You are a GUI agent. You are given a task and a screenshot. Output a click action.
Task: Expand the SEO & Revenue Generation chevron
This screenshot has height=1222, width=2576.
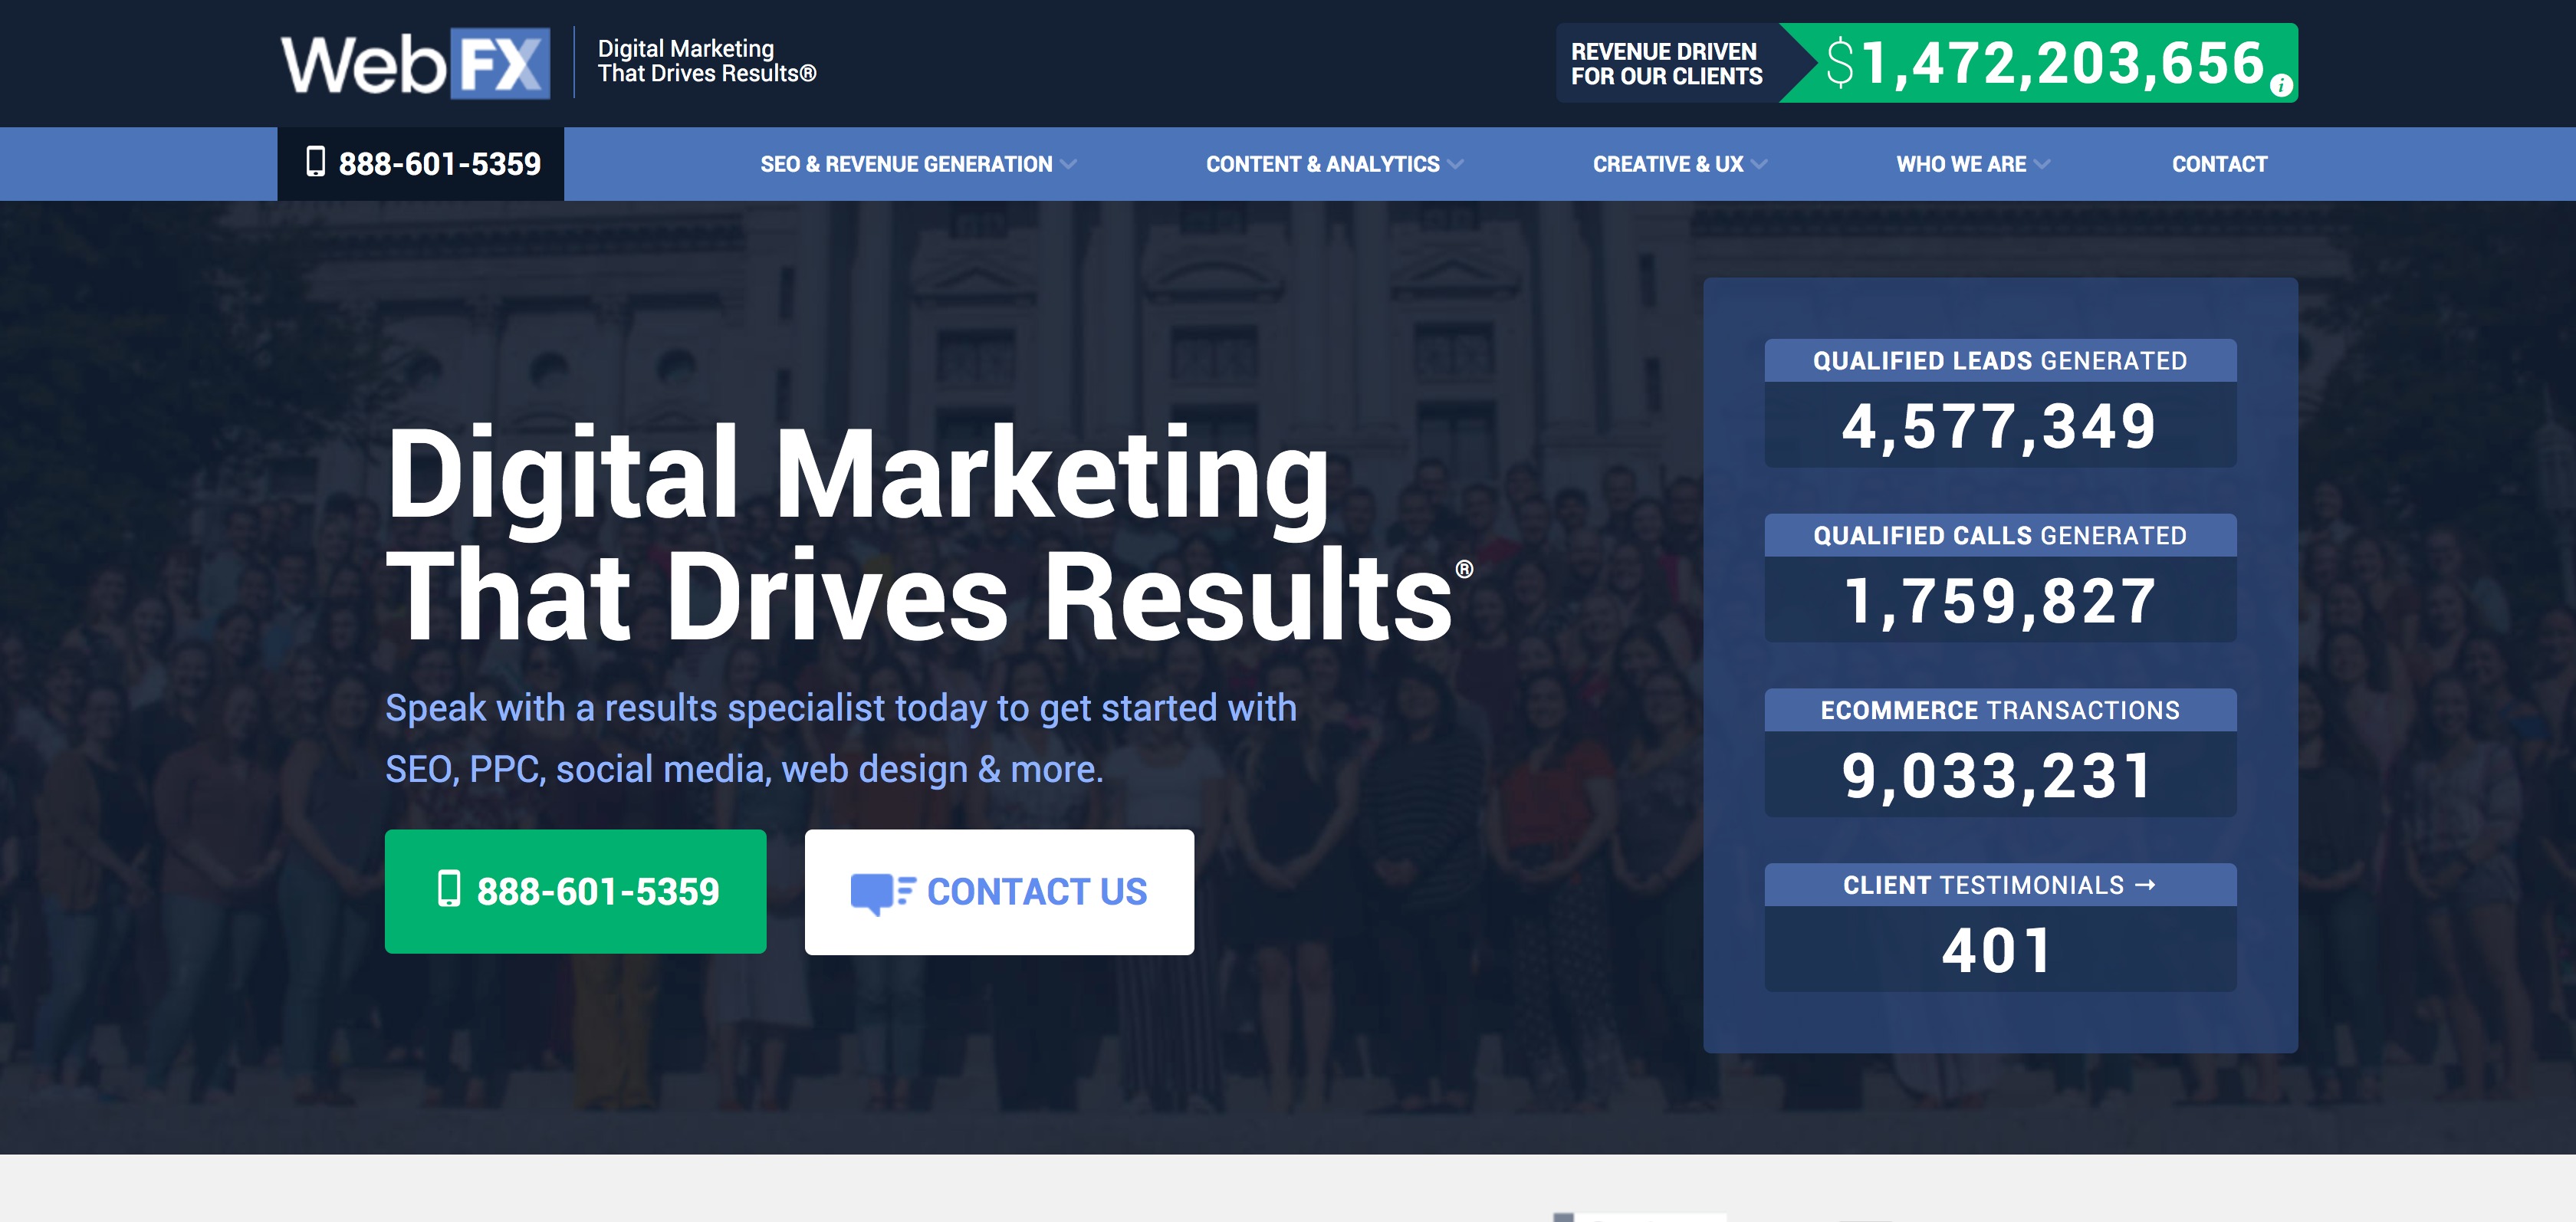1068,164
